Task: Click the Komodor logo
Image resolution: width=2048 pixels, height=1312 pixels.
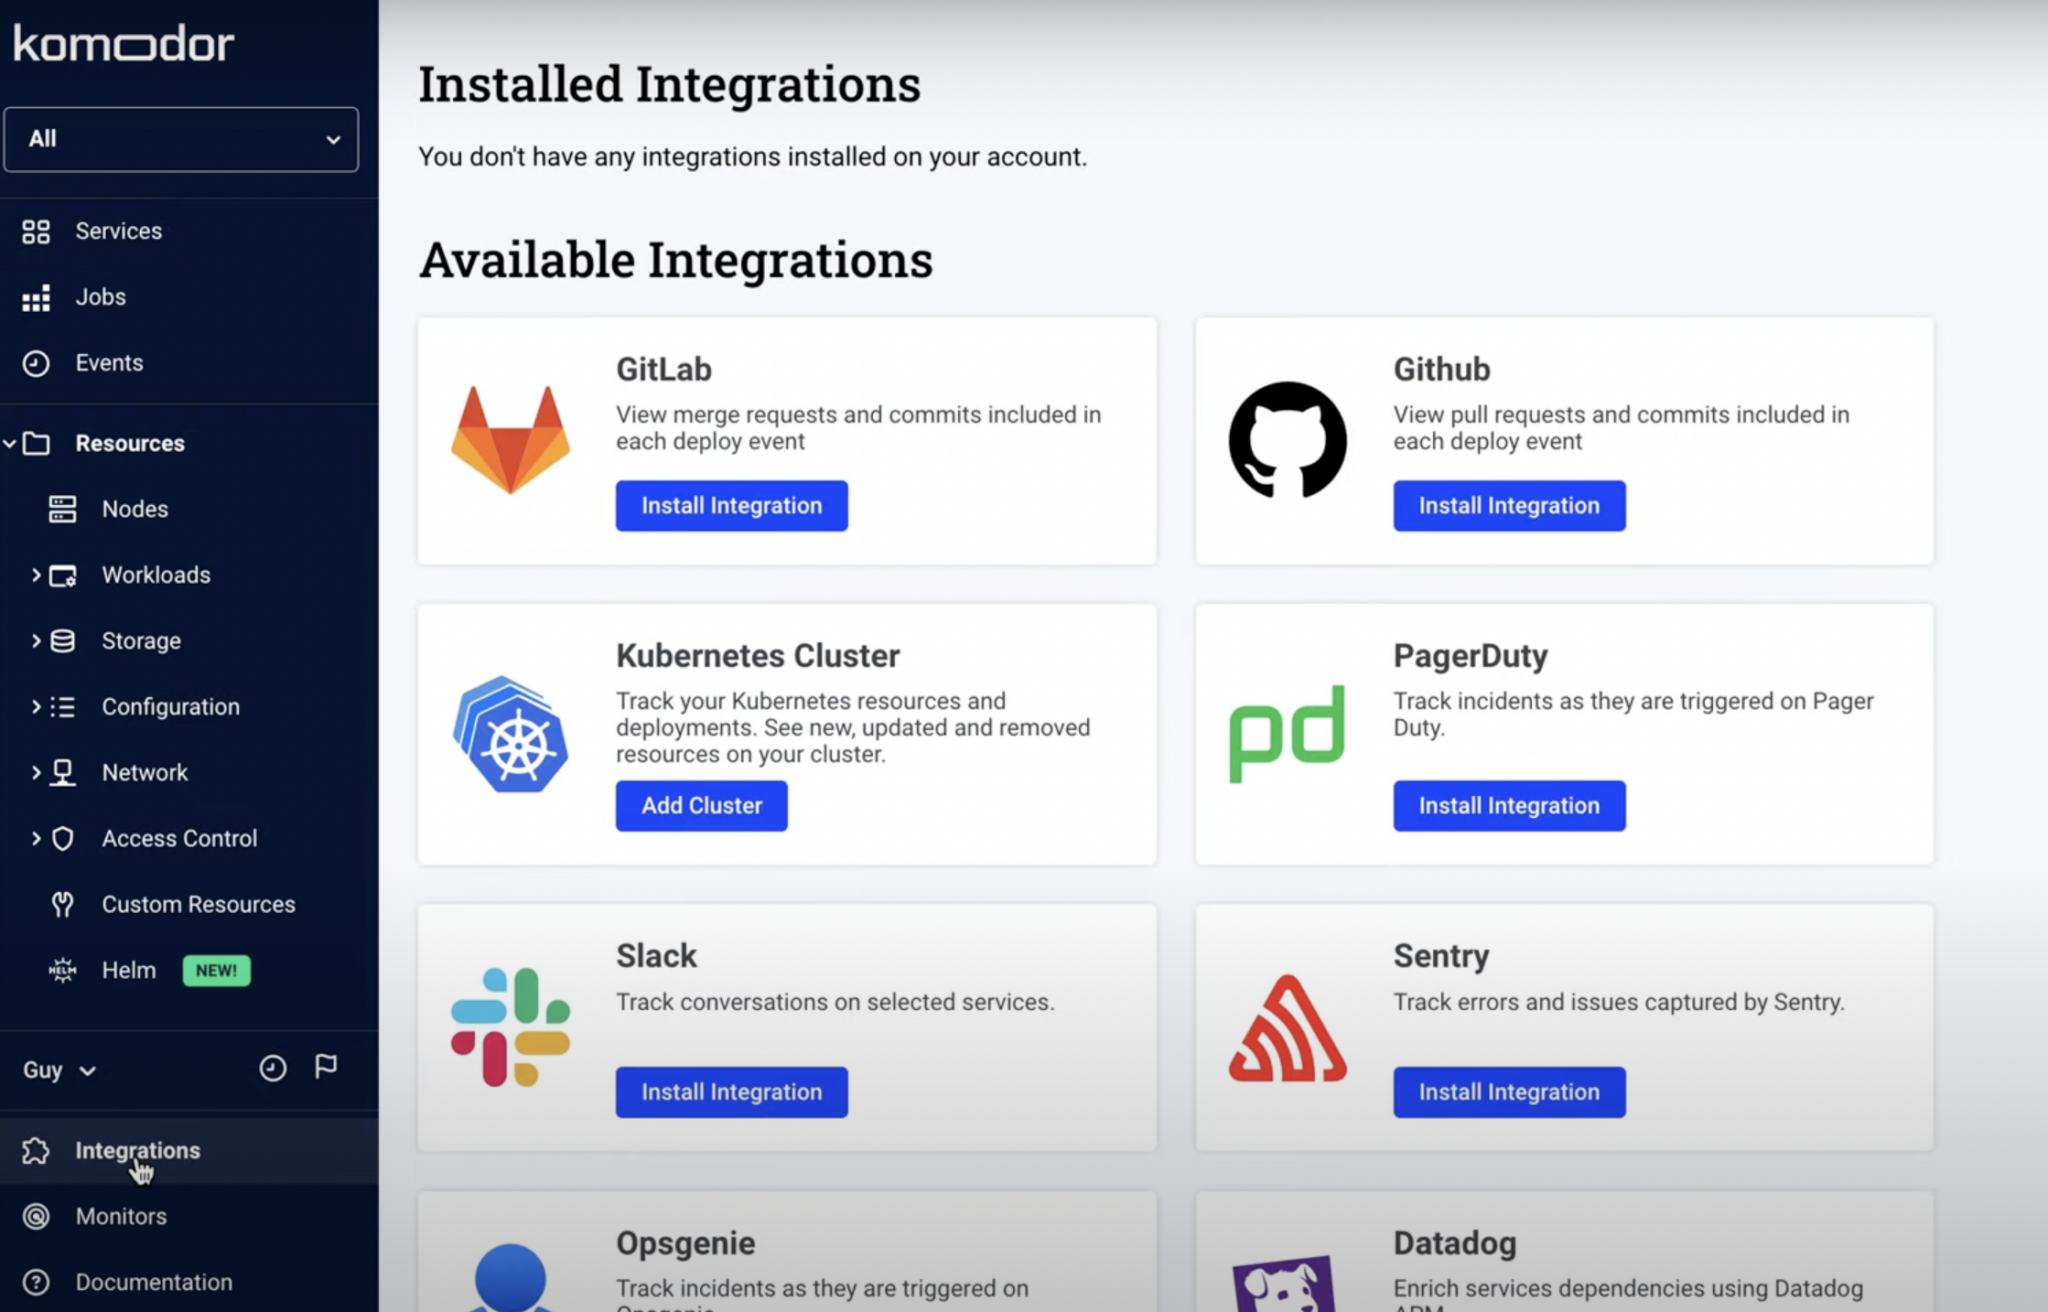Action: click(123, 44)
